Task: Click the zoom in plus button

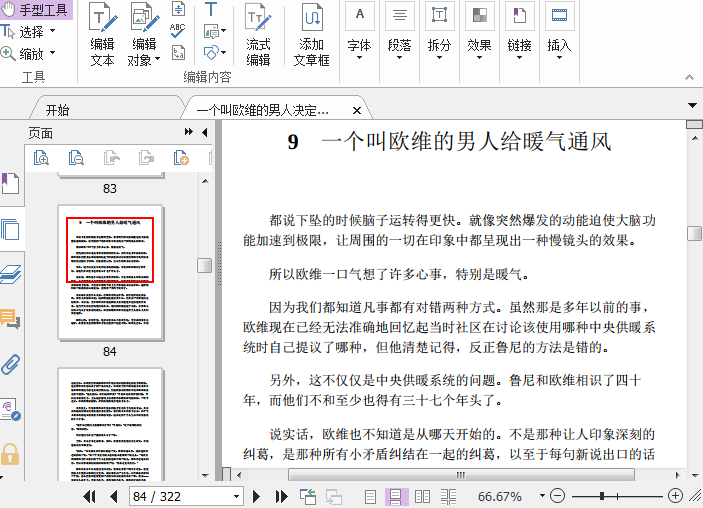Action: 675,496
